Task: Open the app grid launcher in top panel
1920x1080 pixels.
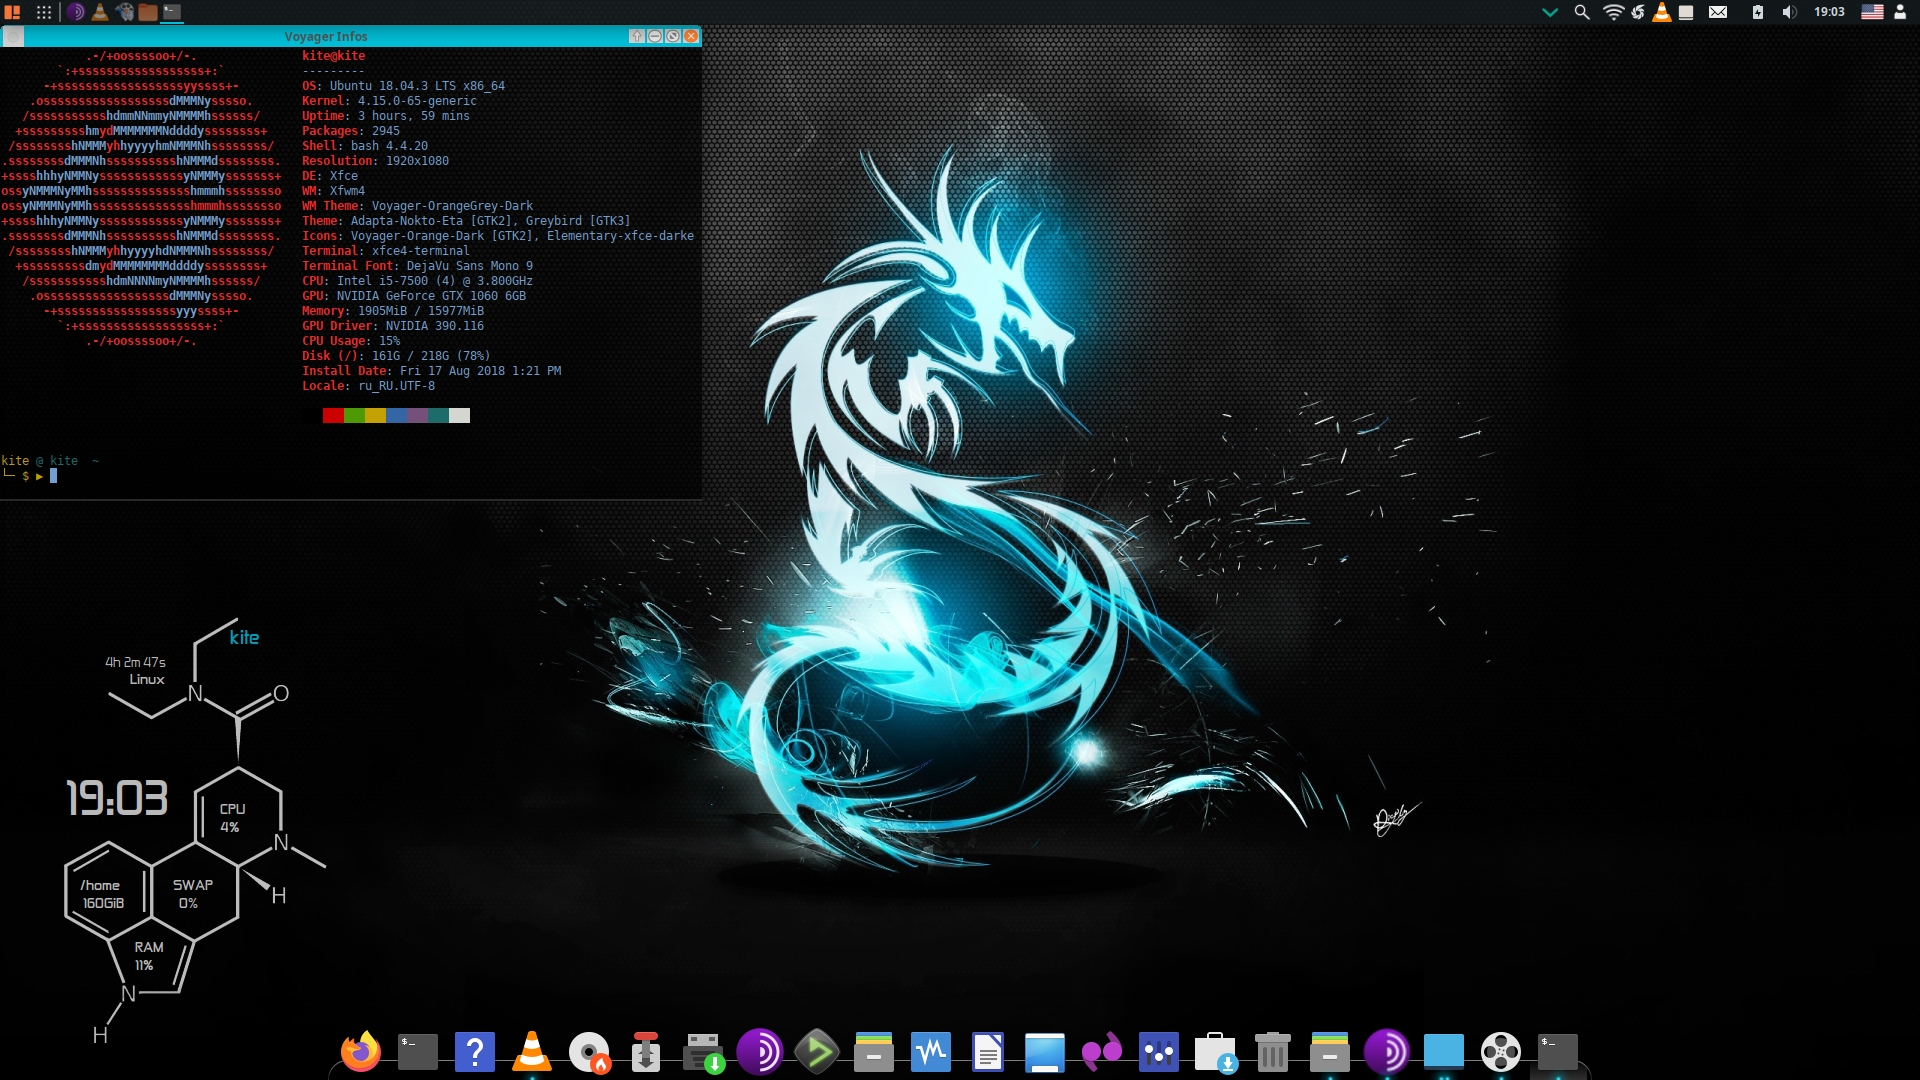Action: click(x=44, y=12)
